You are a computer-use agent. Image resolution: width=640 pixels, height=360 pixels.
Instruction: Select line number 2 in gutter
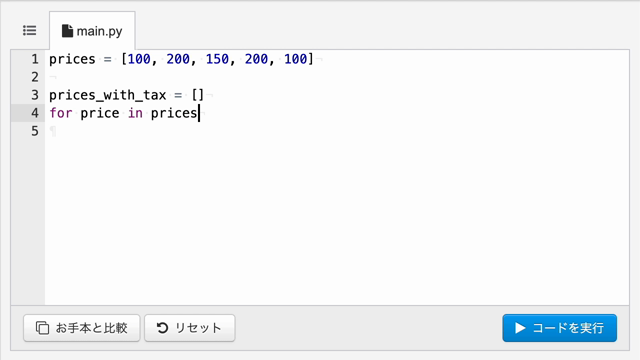click(35, 77)
